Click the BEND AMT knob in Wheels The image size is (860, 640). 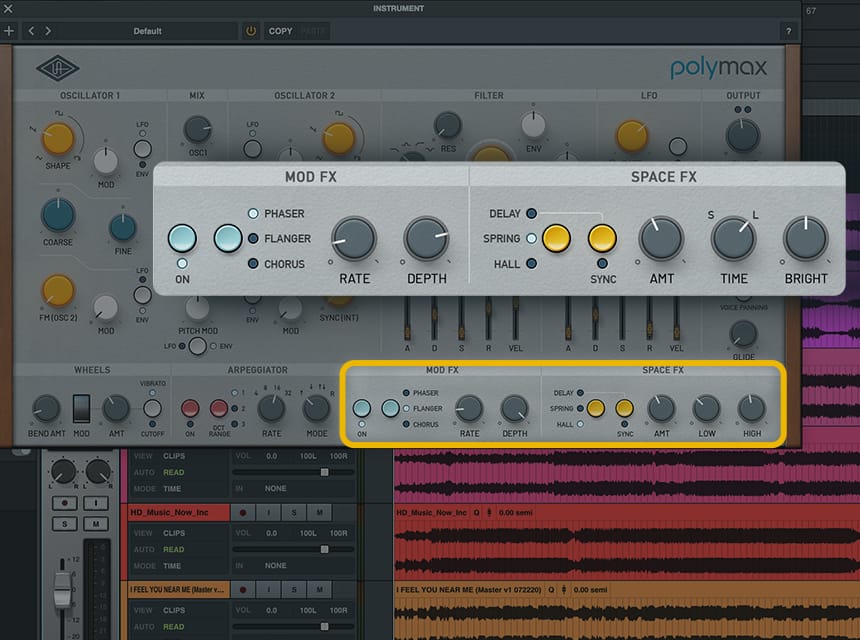pyautogui.click(x=46, y=409)
